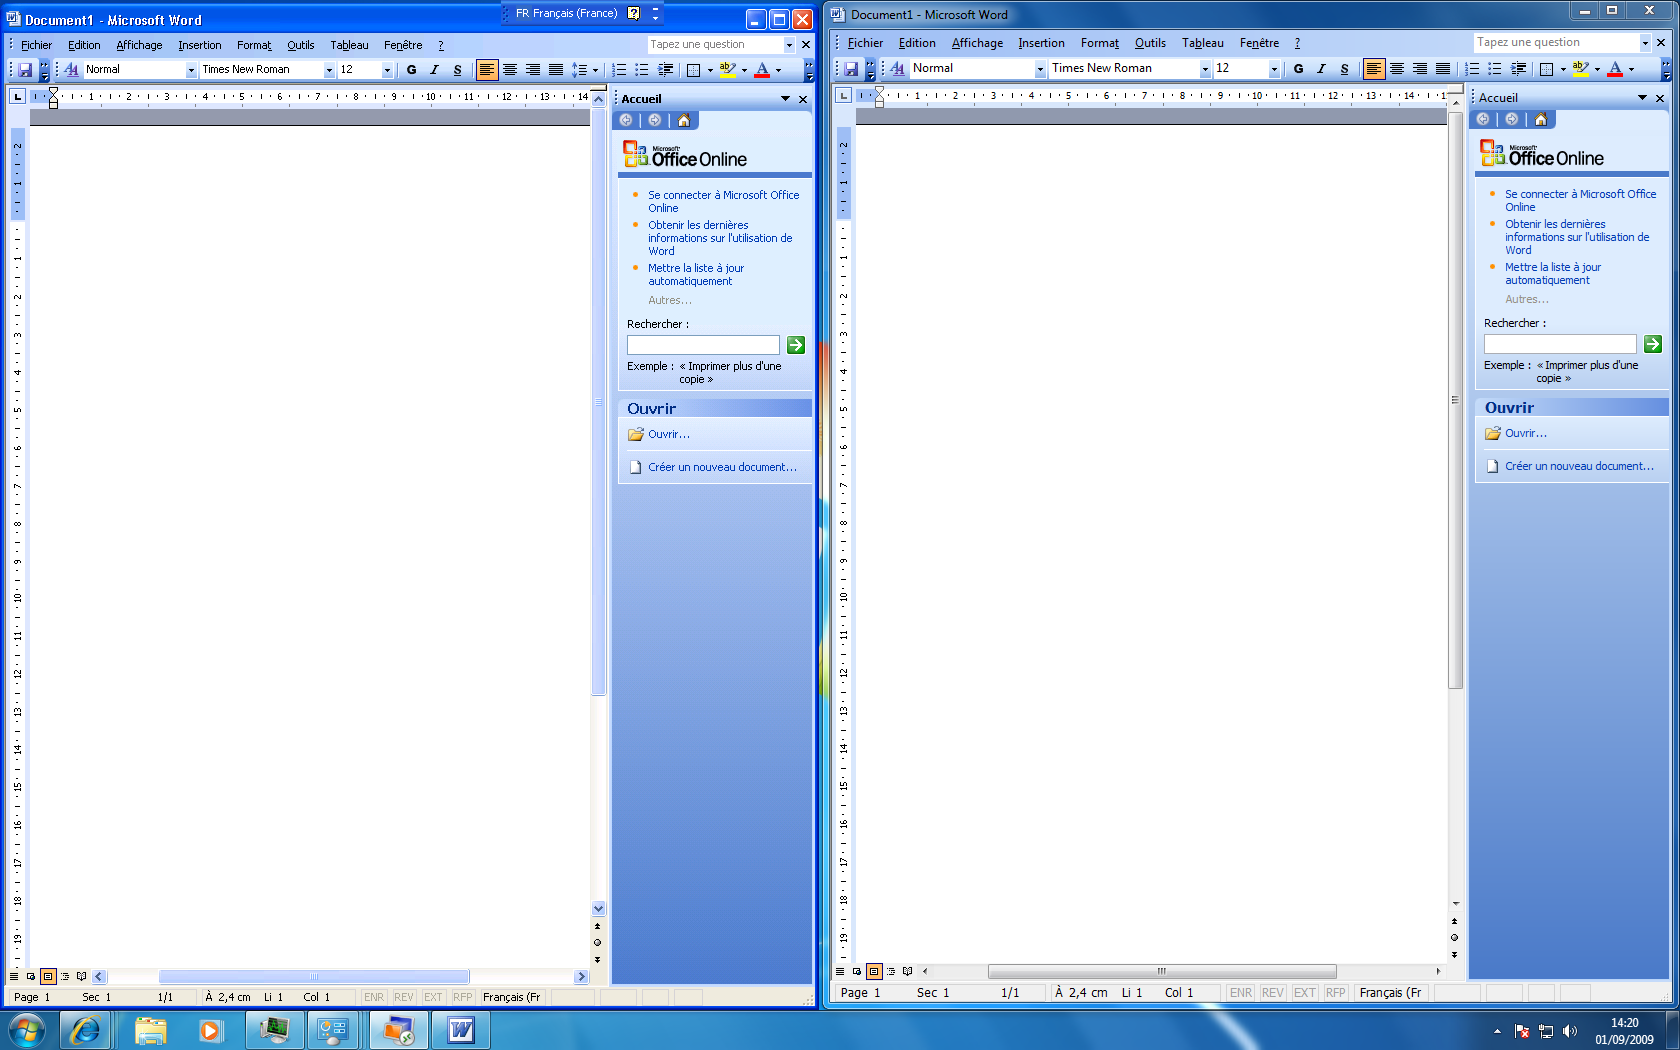1680x1050 pixels.
Task: Center text alignment in right Word window
Action: 1397,69
